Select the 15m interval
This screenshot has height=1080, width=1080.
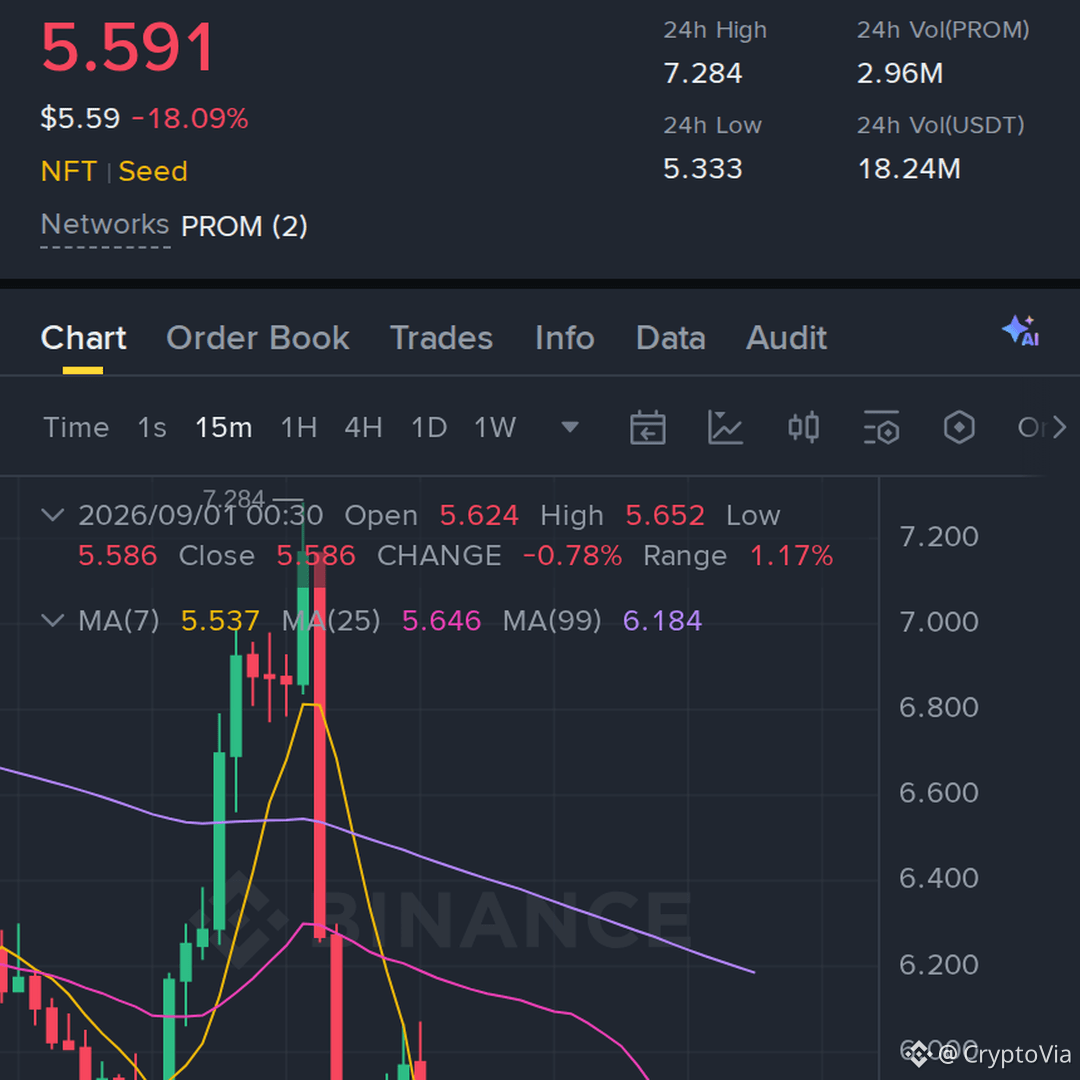[x=224, y=428]
